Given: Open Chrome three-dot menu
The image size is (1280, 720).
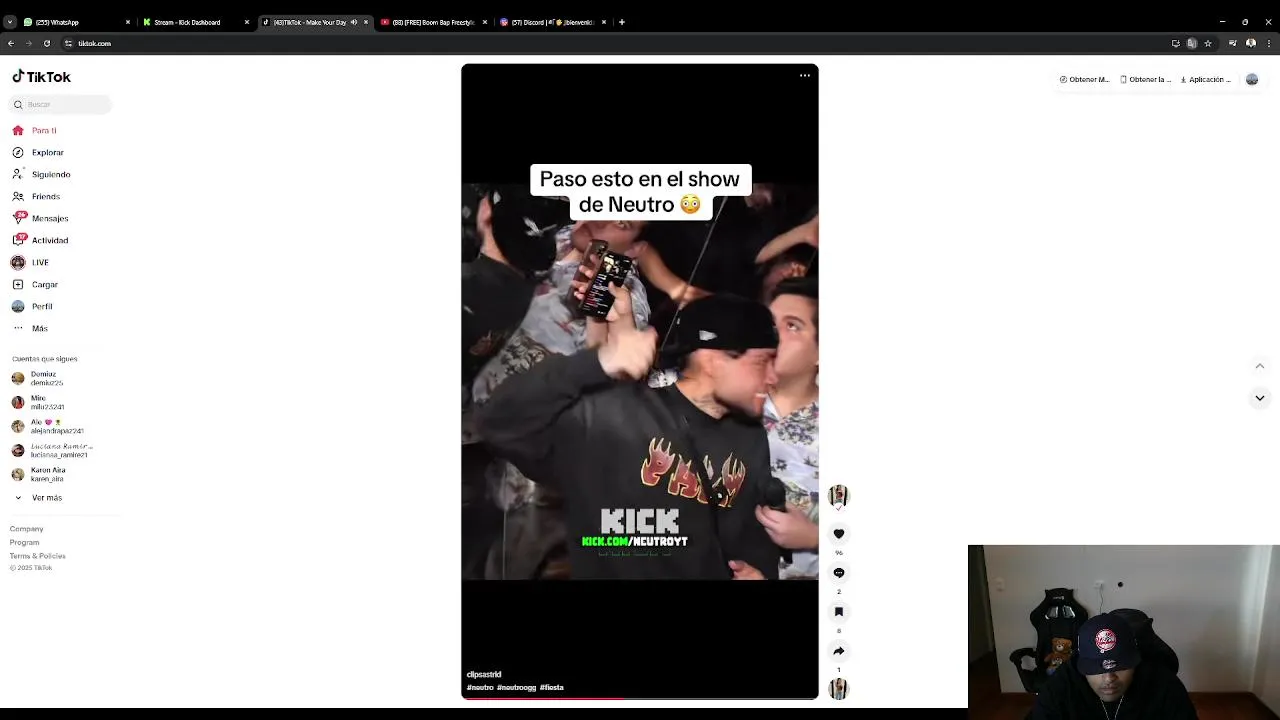Looking at the screenshot, I should (1268, 43).
